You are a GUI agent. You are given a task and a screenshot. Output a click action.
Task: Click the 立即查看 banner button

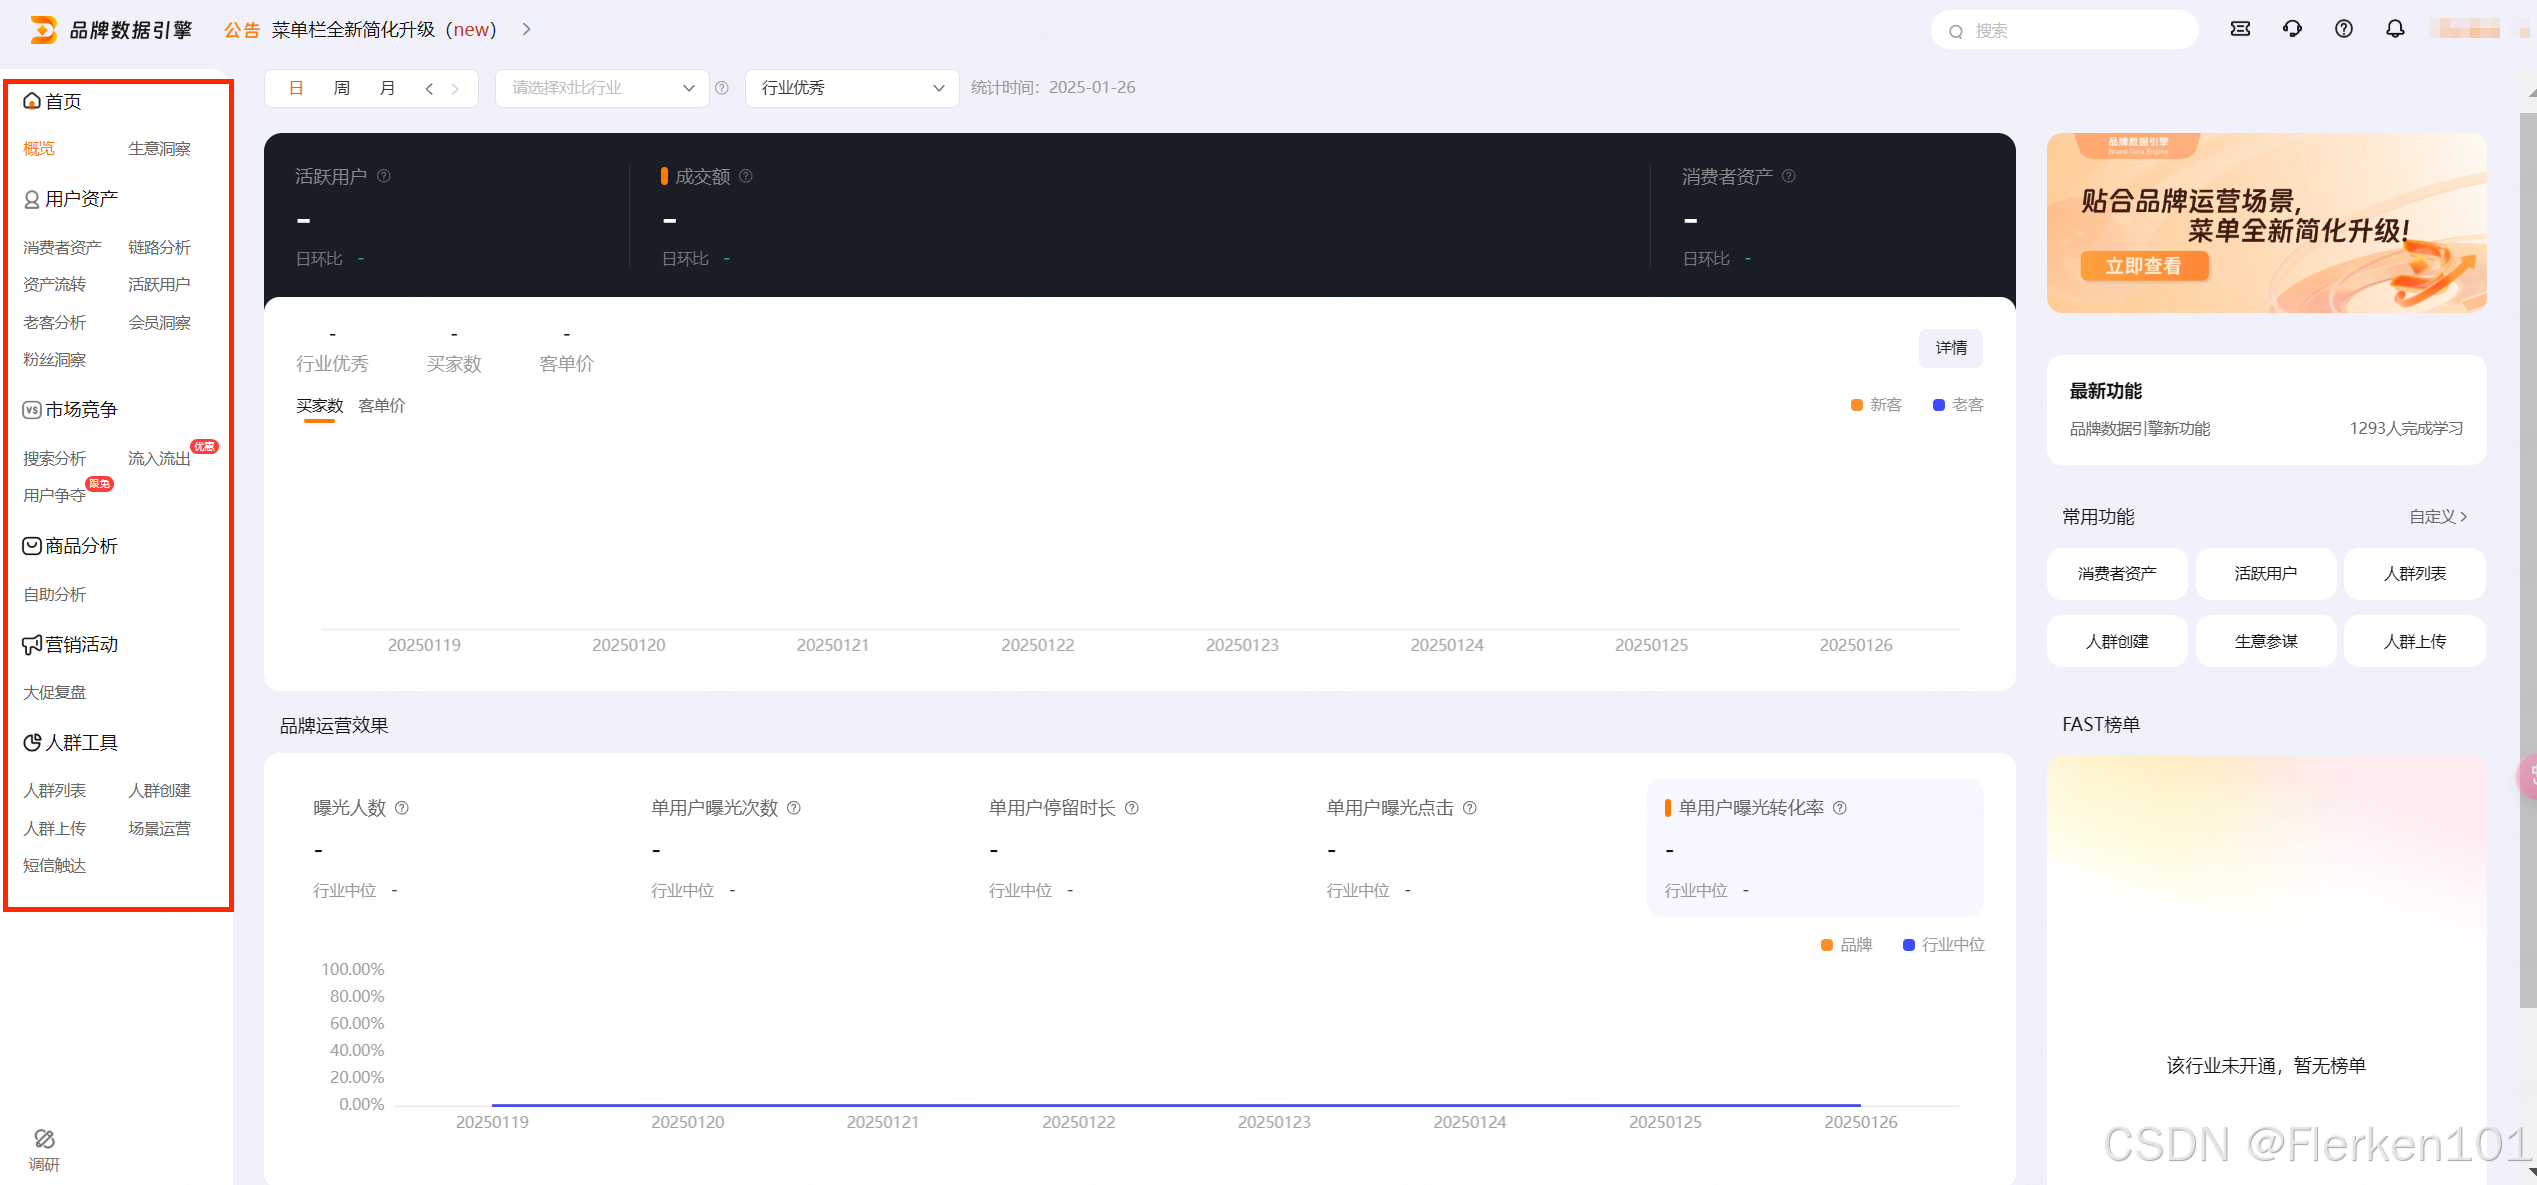click(2143, 266)
